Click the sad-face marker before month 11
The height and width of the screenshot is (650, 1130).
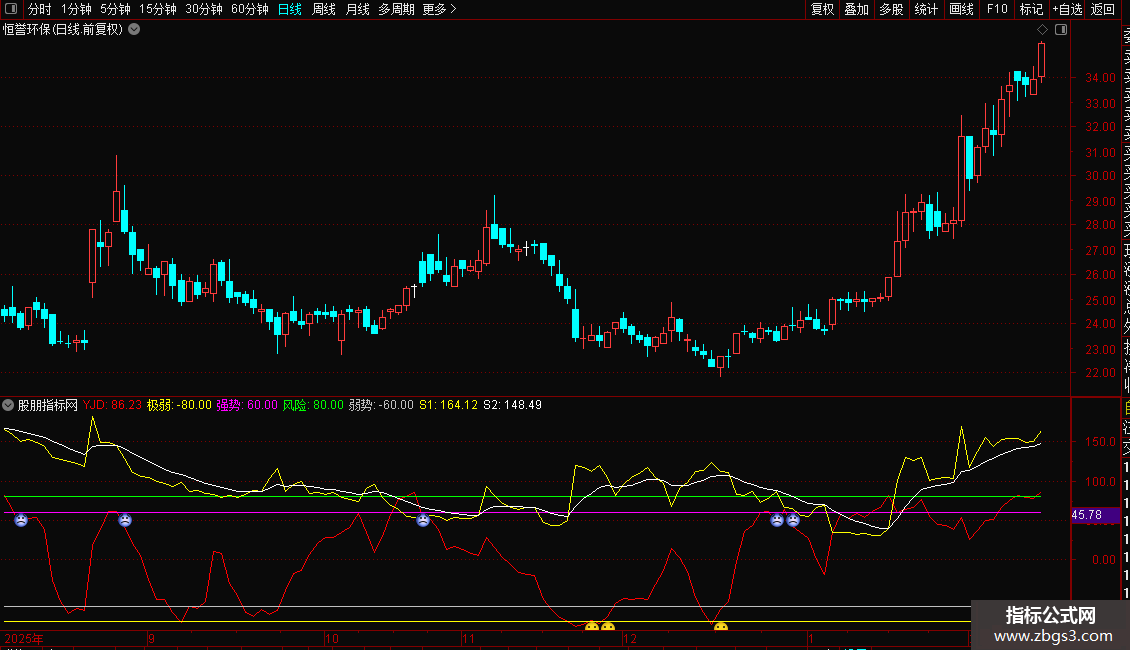(x=423, y=520)
